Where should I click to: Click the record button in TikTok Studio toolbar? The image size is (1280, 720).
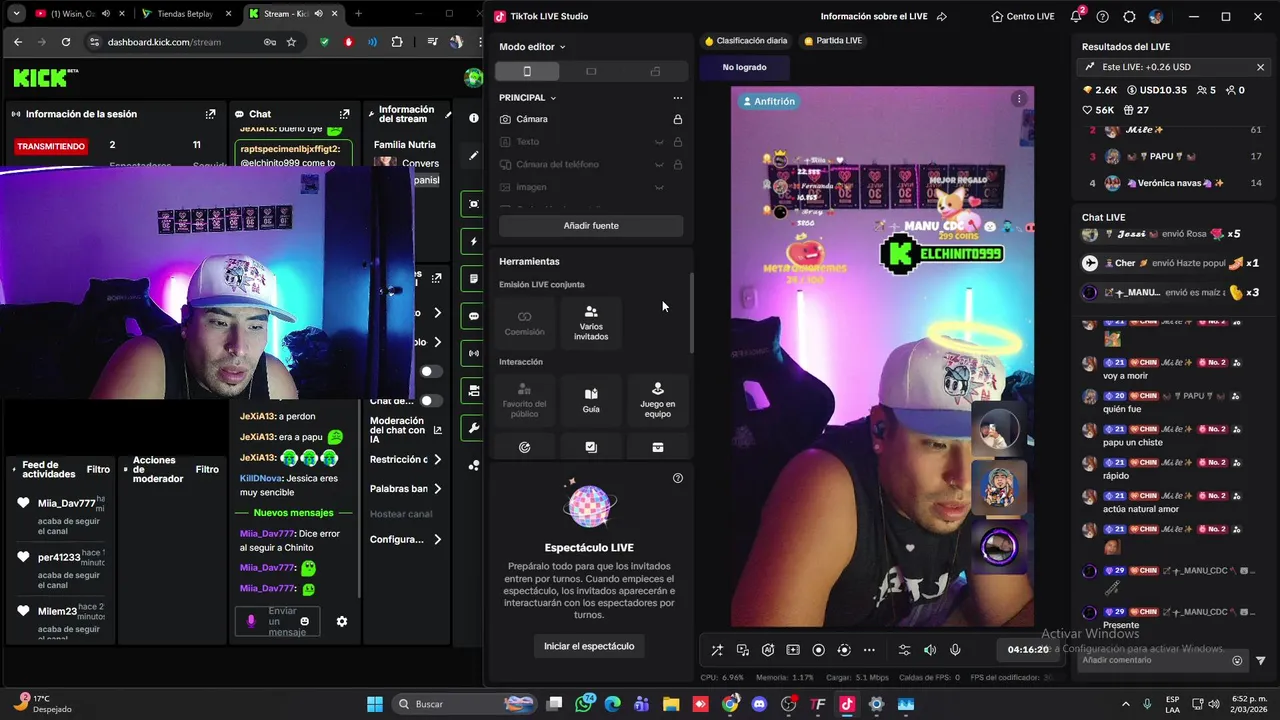coord(818,650)
